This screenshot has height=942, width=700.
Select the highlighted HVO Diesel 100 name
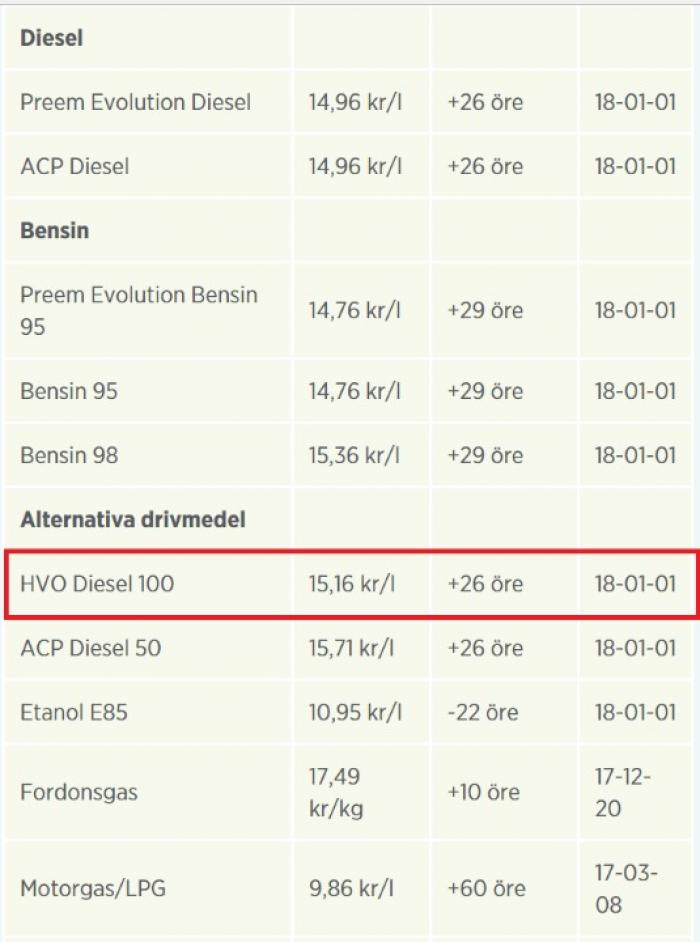click(x=97, y=584)
